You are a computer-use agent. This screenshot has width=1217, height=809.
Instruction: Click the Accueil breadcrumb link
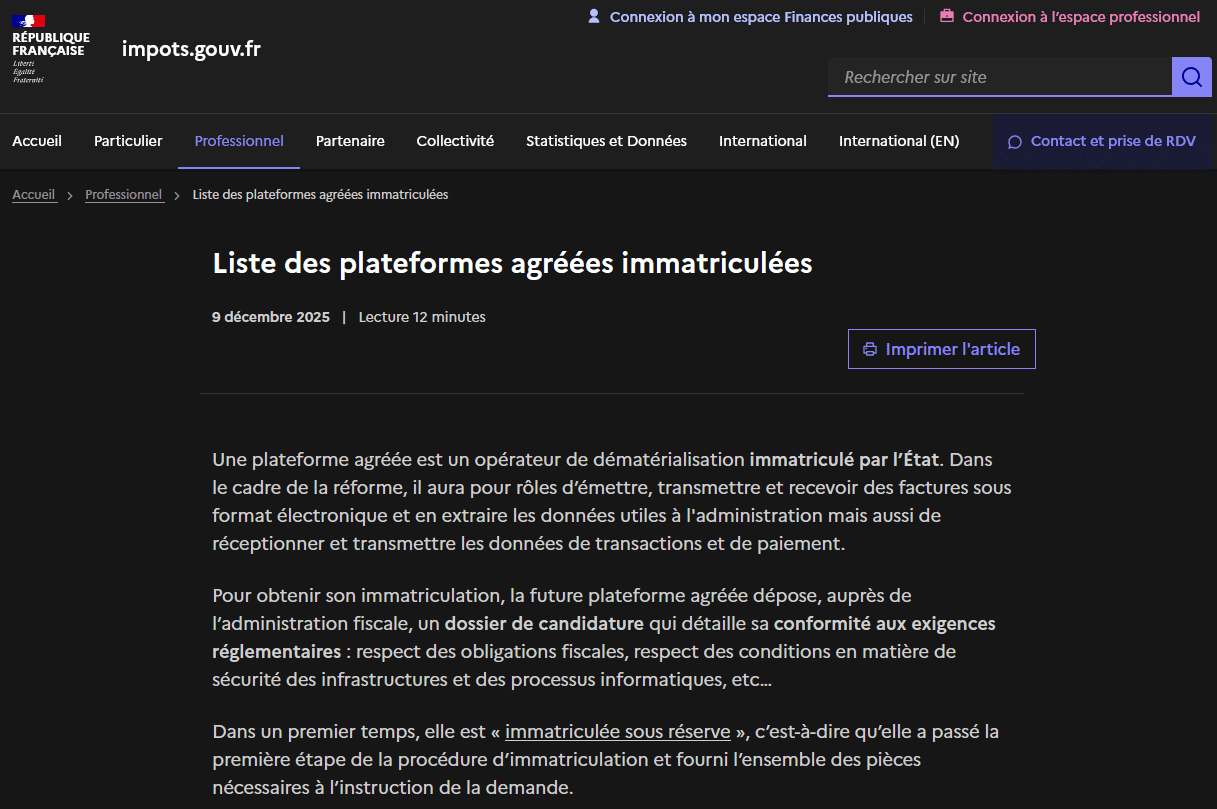click(x=34, y=195)
